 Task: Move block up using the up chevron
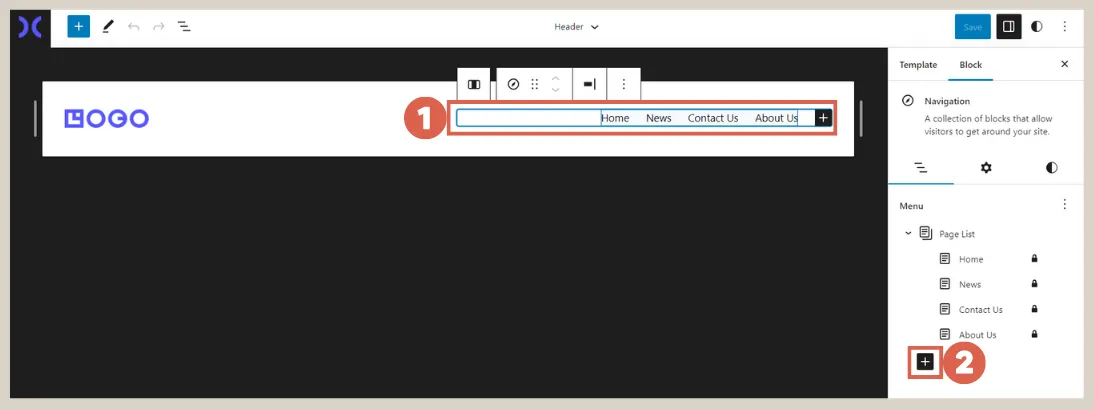[555, 78]
